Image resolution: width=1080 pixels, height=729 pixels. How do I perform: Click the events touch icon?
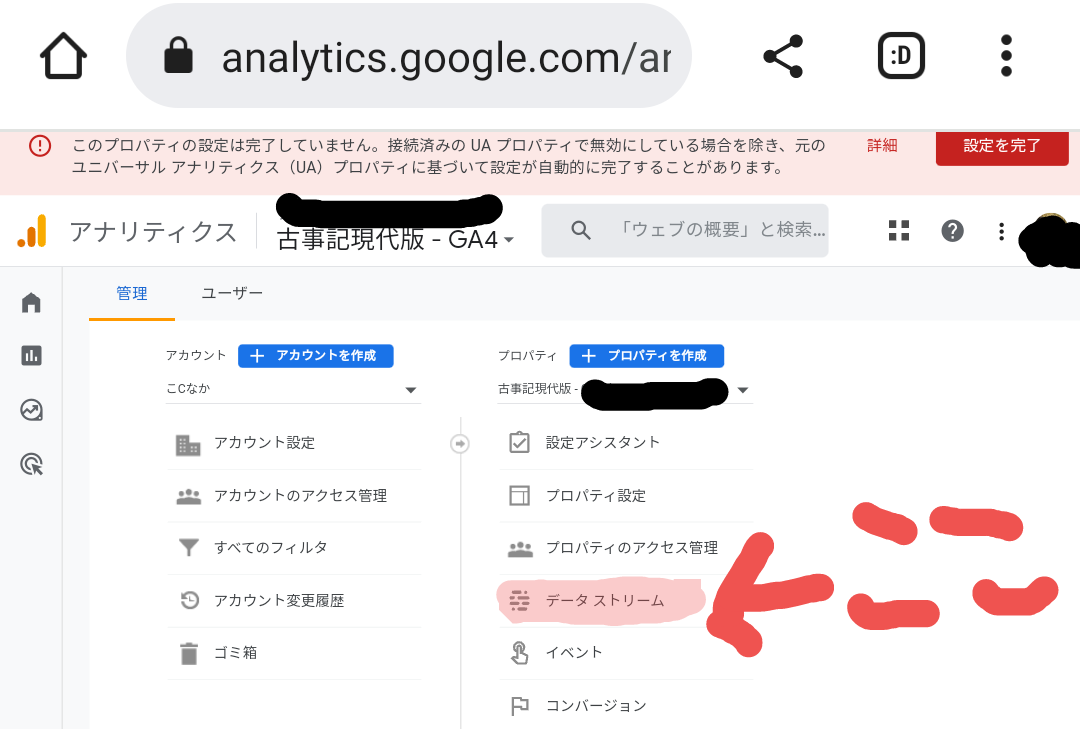click(520, 653)
